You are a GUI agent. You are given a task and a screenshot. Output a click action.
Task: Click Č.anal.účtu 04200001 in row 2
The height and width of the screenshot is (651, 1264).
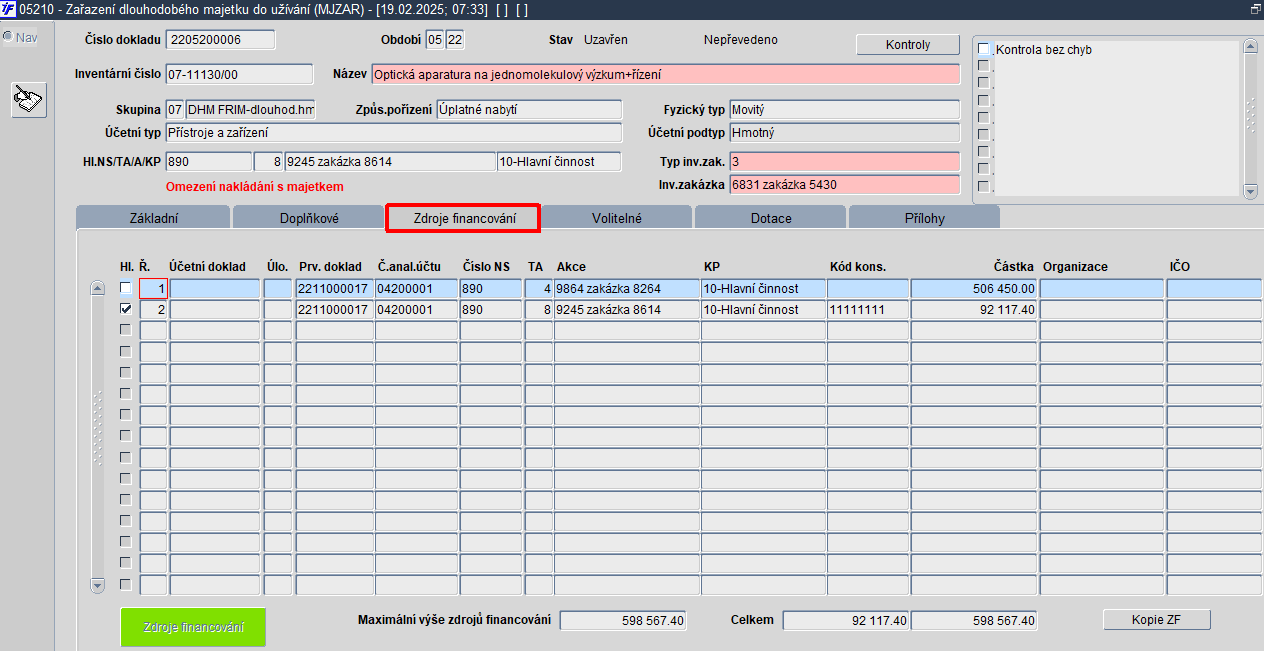pyautogui.click(x=417, y=310)
